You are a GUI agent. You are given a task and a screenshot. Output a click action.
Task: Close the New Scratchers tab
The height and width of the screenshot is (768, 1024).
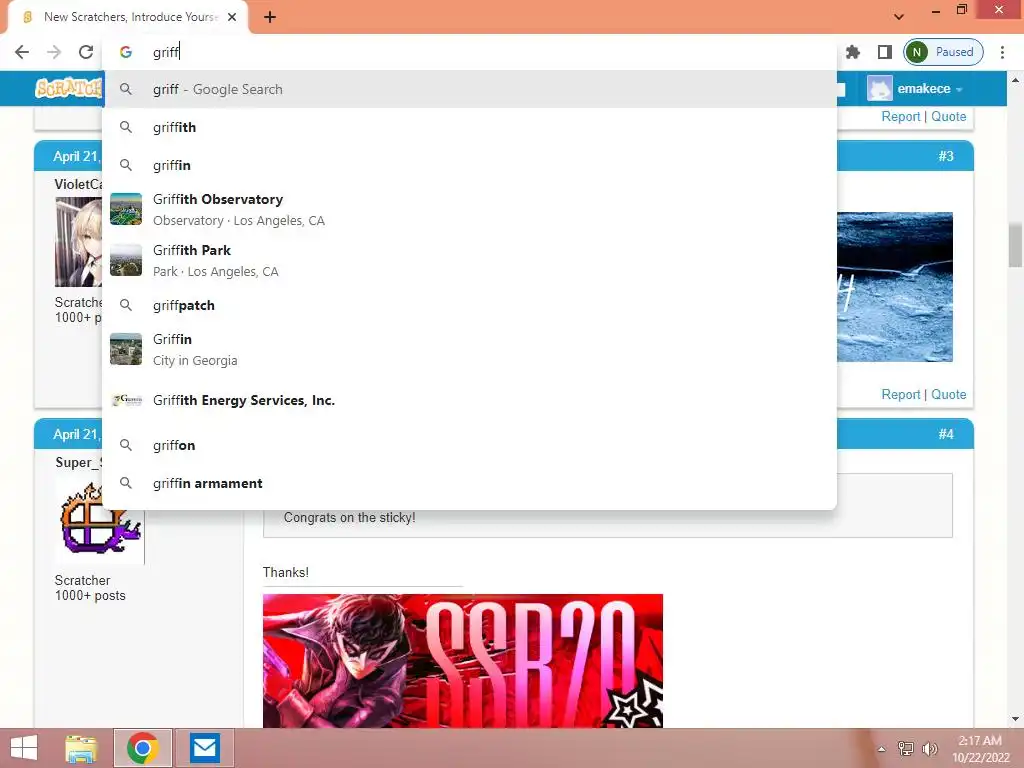[x=232, y=17]
